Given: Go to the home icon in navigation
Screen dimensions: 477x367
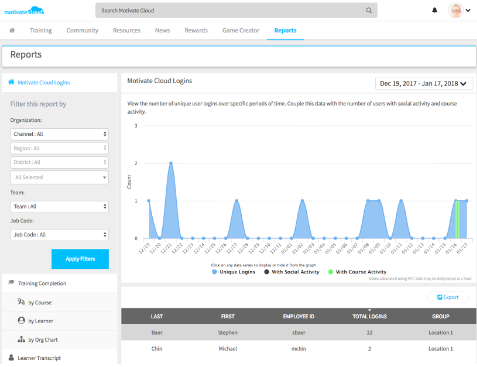Looking at the screenshot, I should (12, 30).
